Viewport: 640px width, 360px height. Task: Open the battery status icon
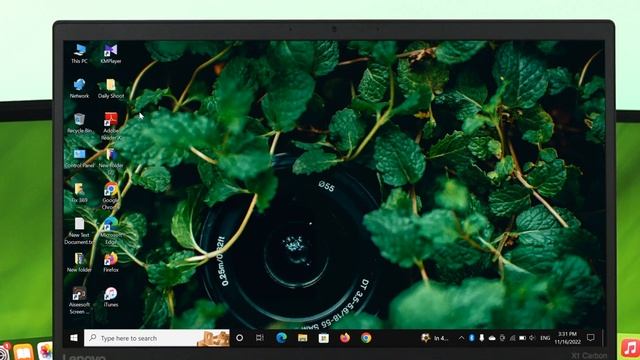[522, 338]
